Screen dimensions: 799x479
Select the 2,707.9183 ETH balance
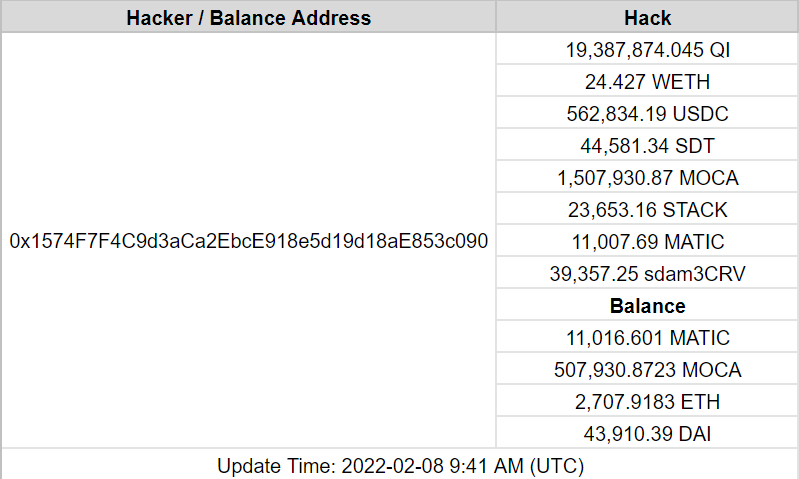pos(647,402)
